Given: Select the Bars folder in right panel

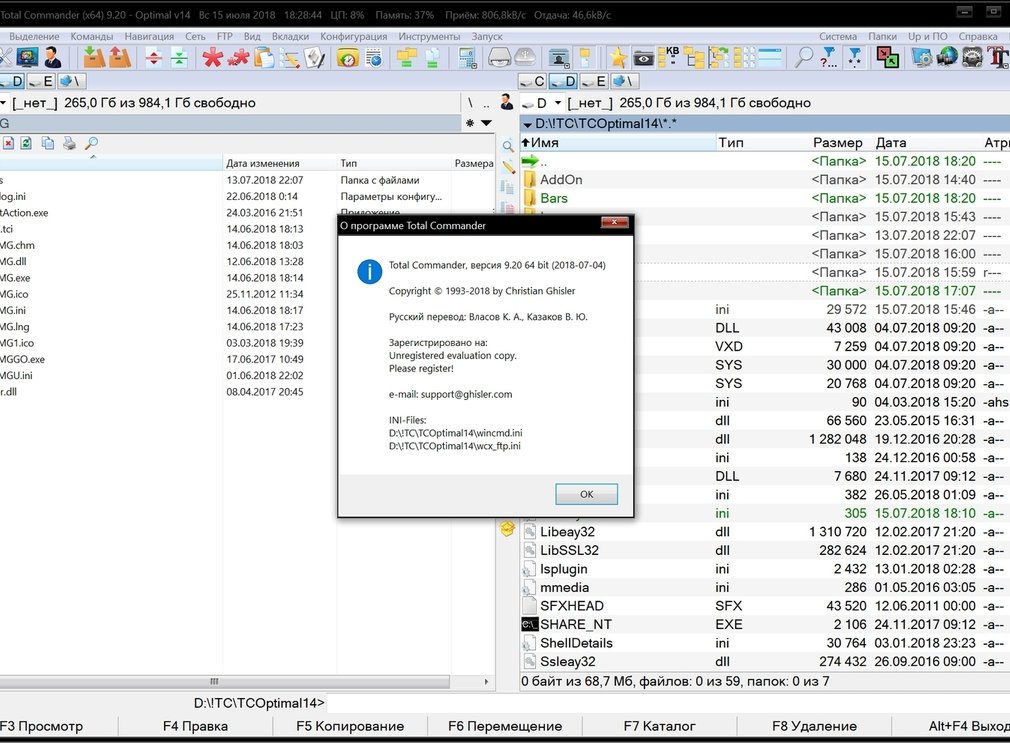Looking at the screenshot, I should 763,198.
